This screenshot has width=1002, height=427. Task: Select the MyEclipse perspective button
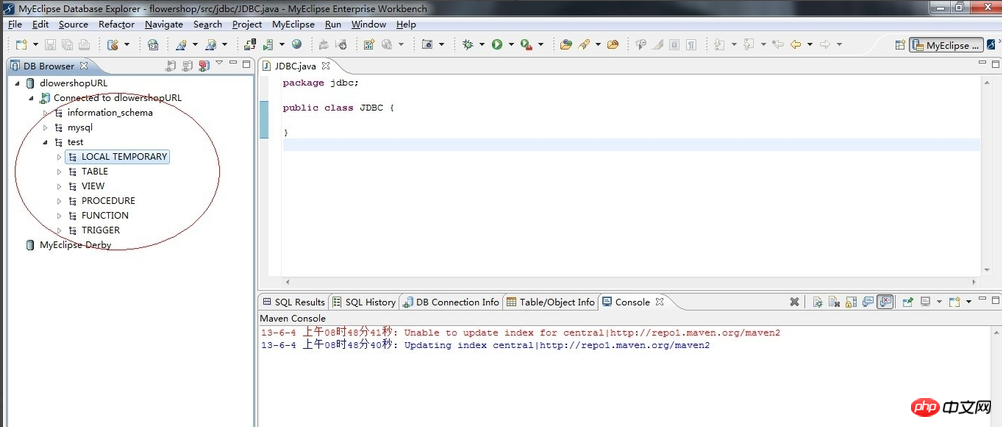click(947, 45)
